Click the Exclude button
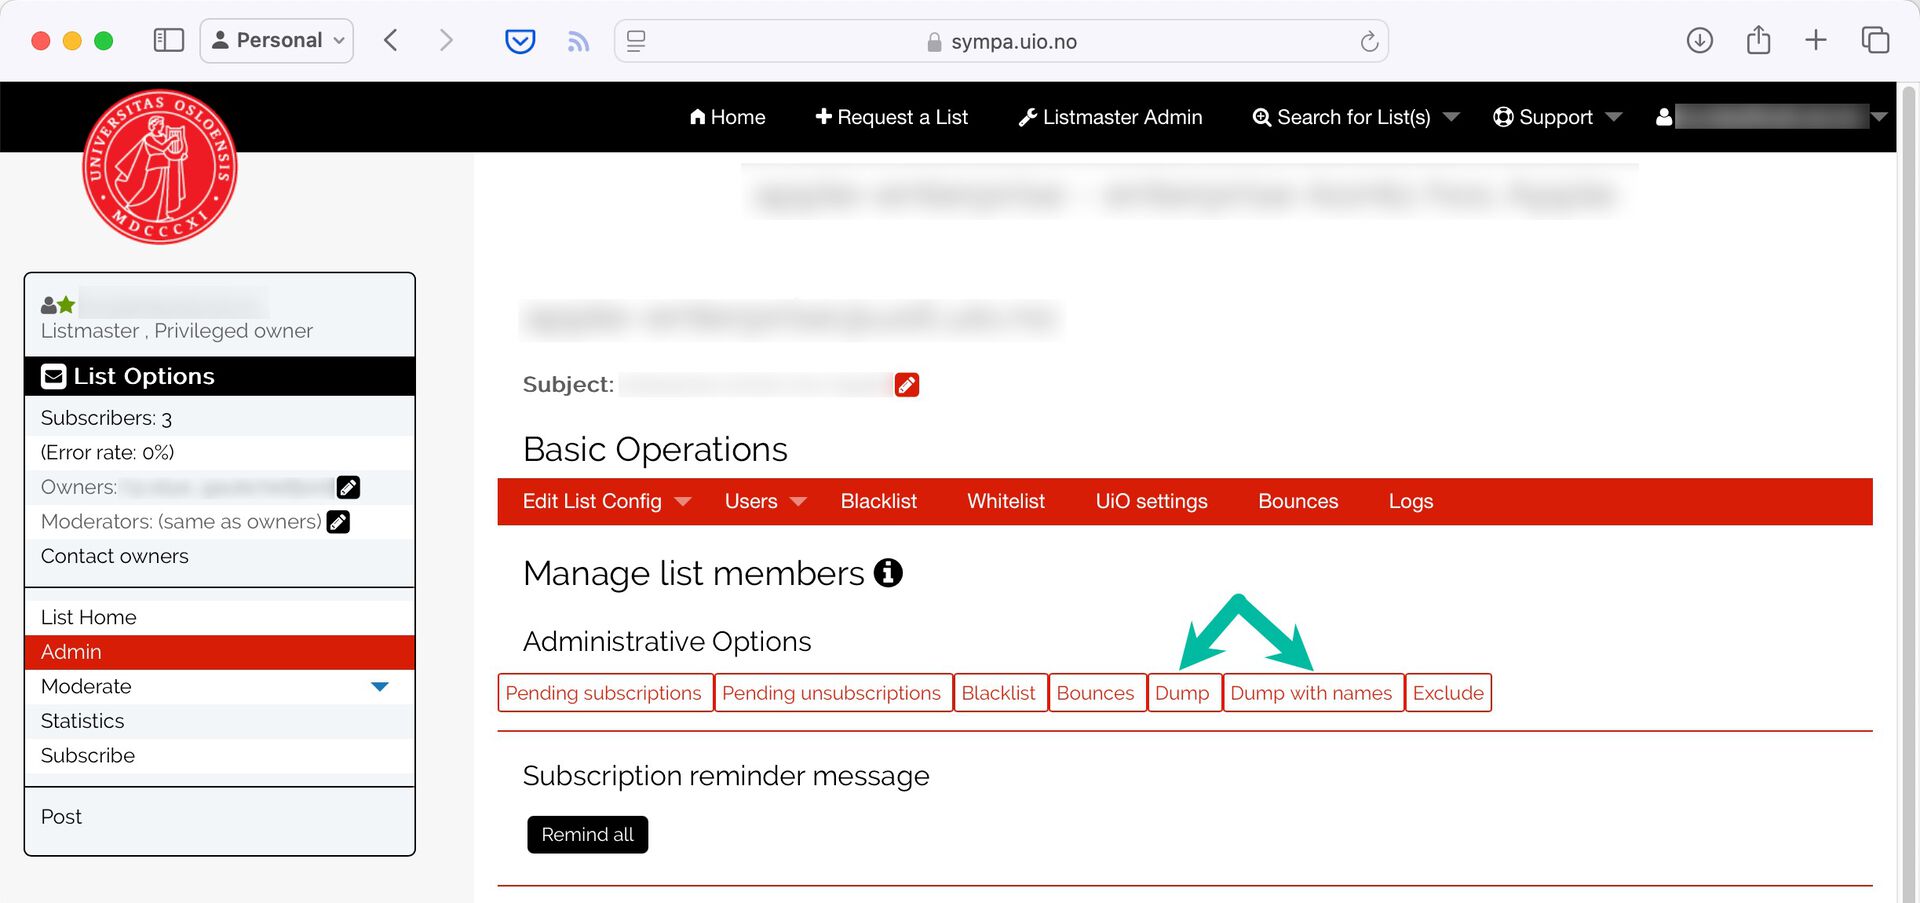The width and height of the screenshot is (1920, 903). (1448, 693)
